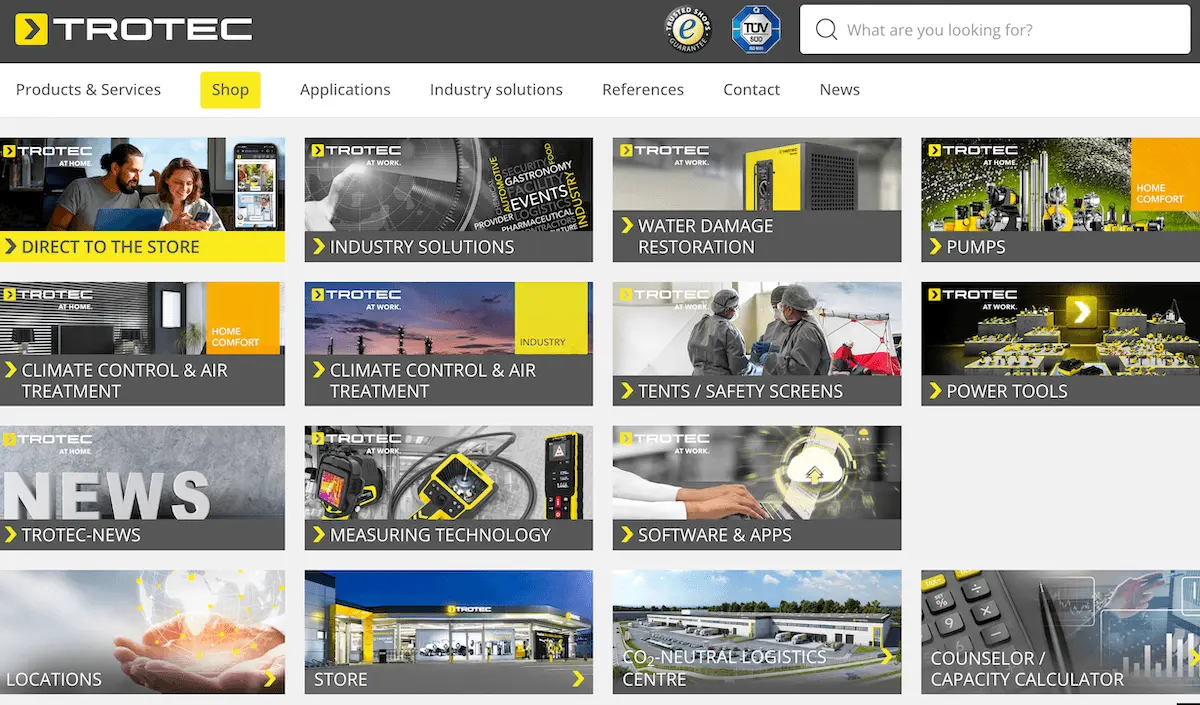Click the chevron beside 'Water Damage Restoration'

click(x=627, y=226)
